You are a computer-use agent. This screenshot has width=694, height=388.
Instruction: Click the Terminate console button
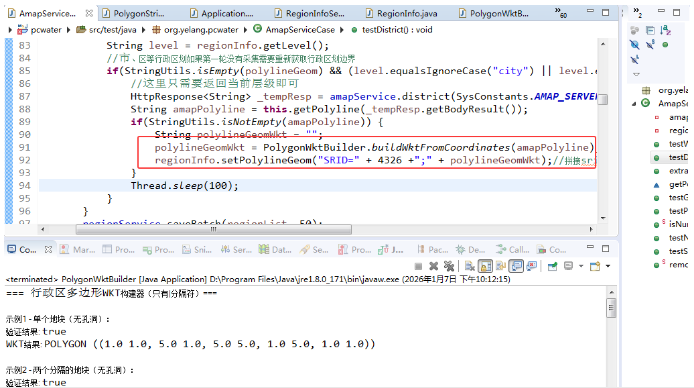pos(418,266)
